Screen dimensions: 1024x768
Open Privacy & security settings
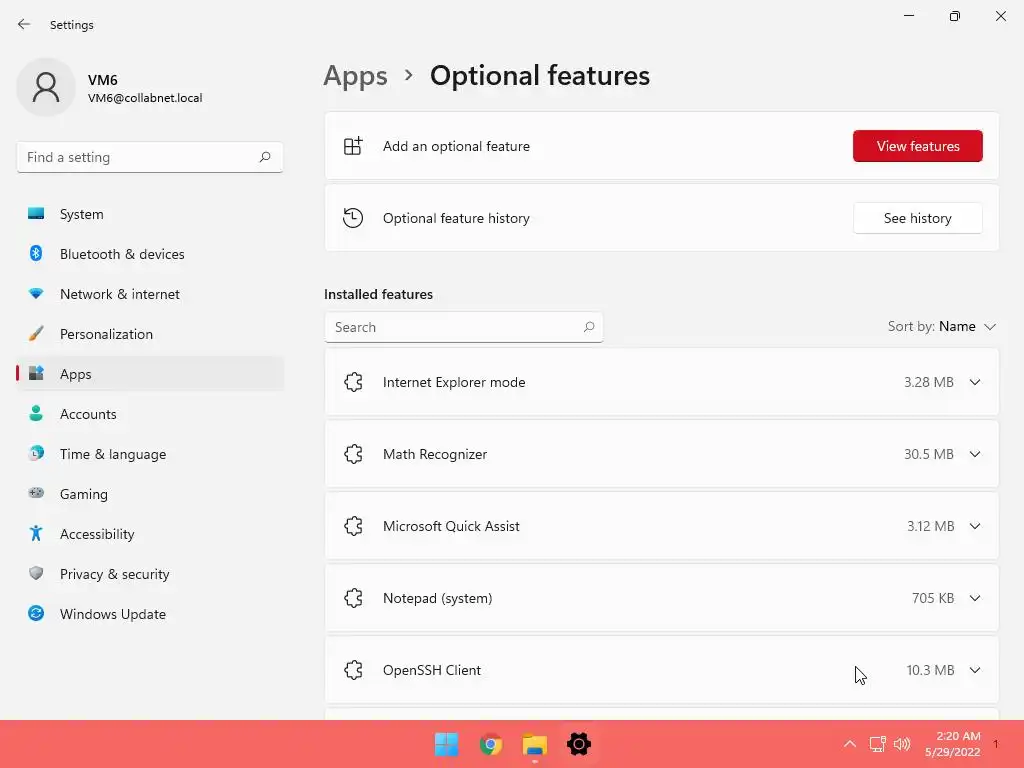[x=150, y=574]
